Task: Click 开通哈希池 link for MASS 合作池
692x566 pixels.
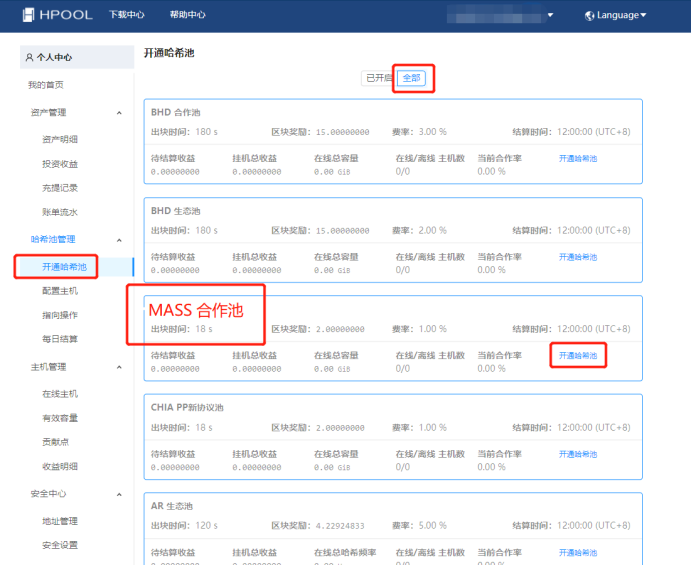Action: (578, 355)
